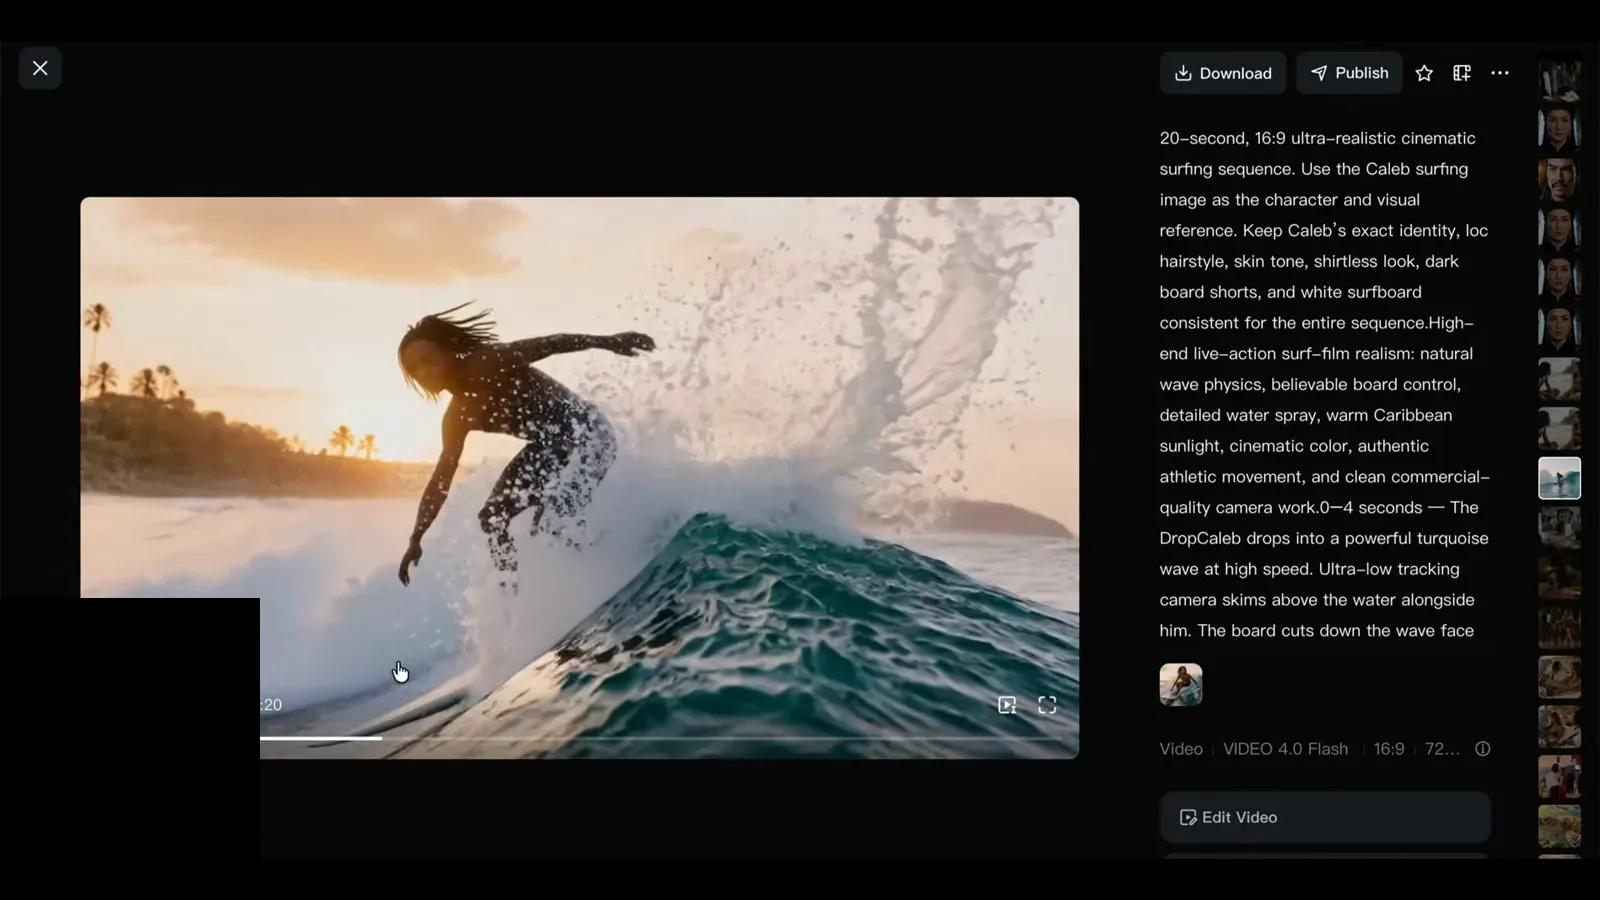Close the video preview with the X button
This screenshot has width=1600, height=900.
coord(40,68)
